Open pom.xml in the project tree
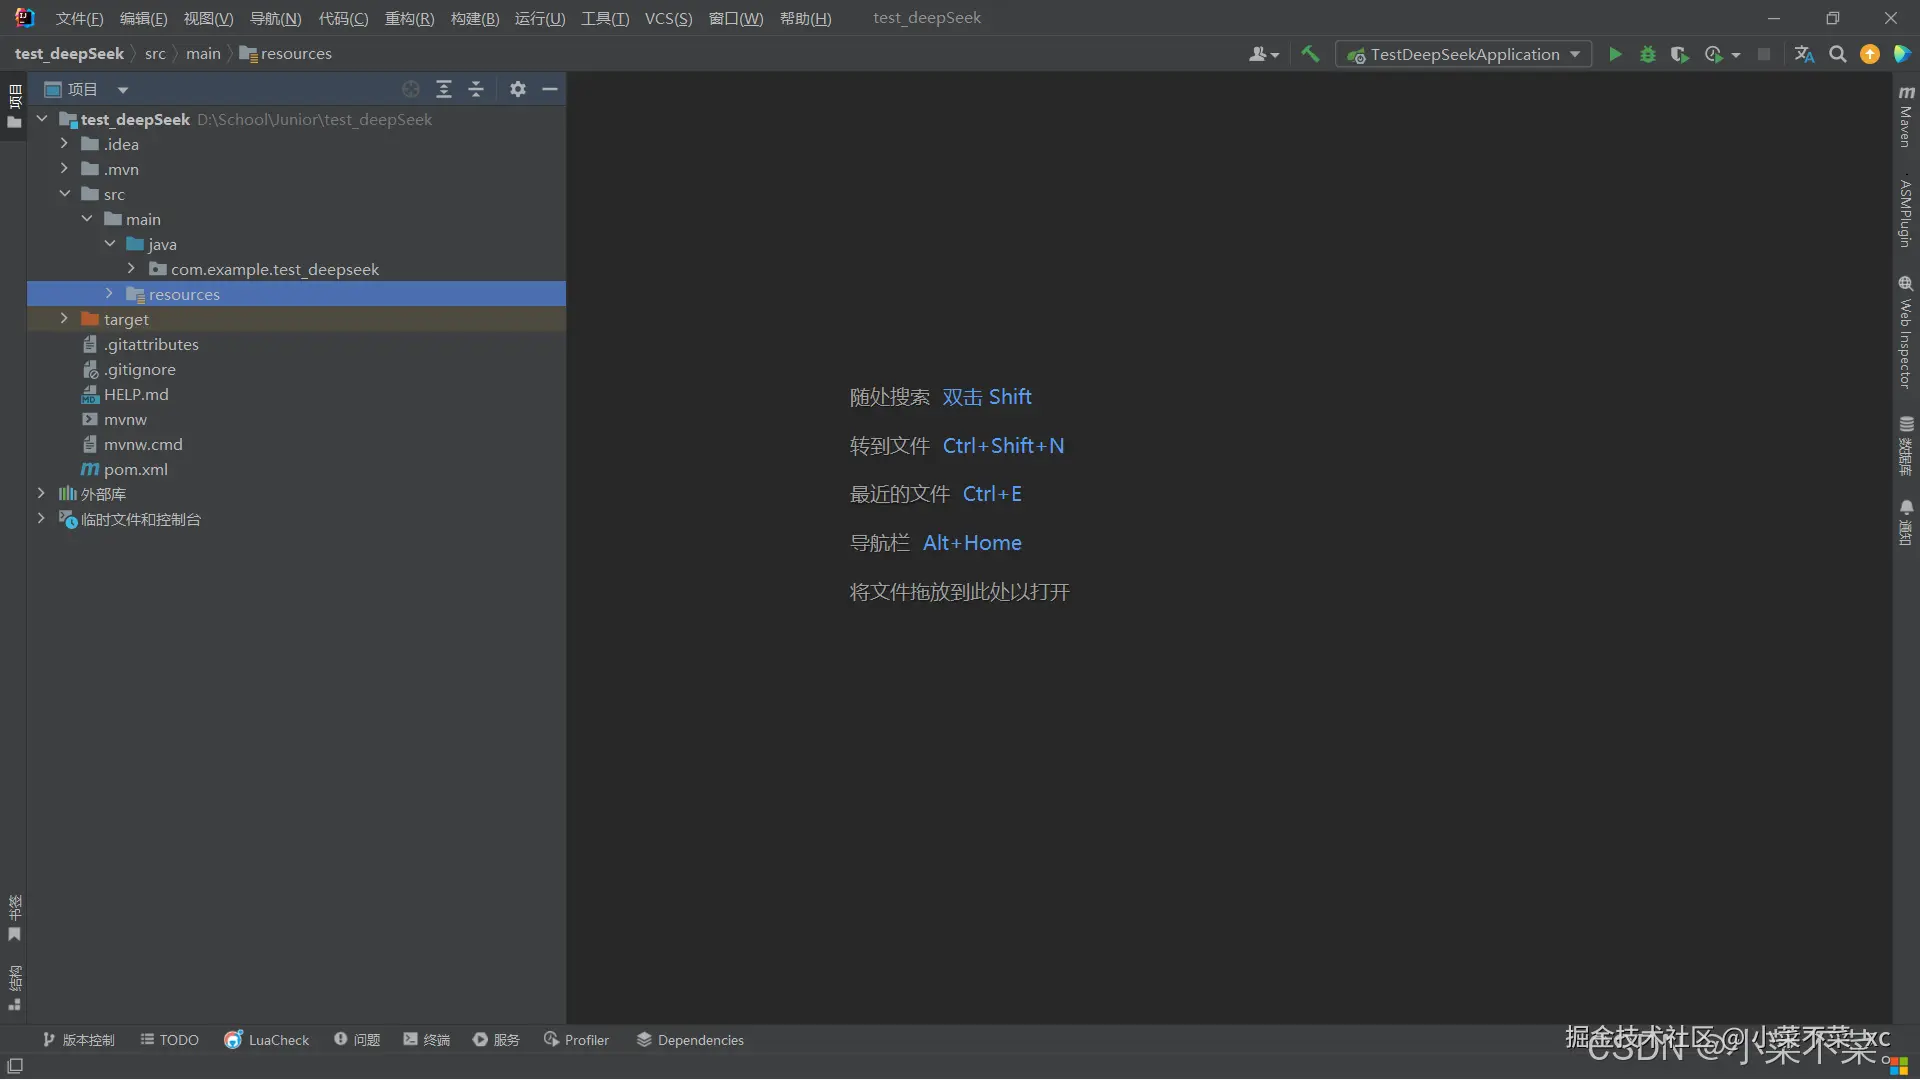1920x1080 pixels. click(x=135, y=469)
